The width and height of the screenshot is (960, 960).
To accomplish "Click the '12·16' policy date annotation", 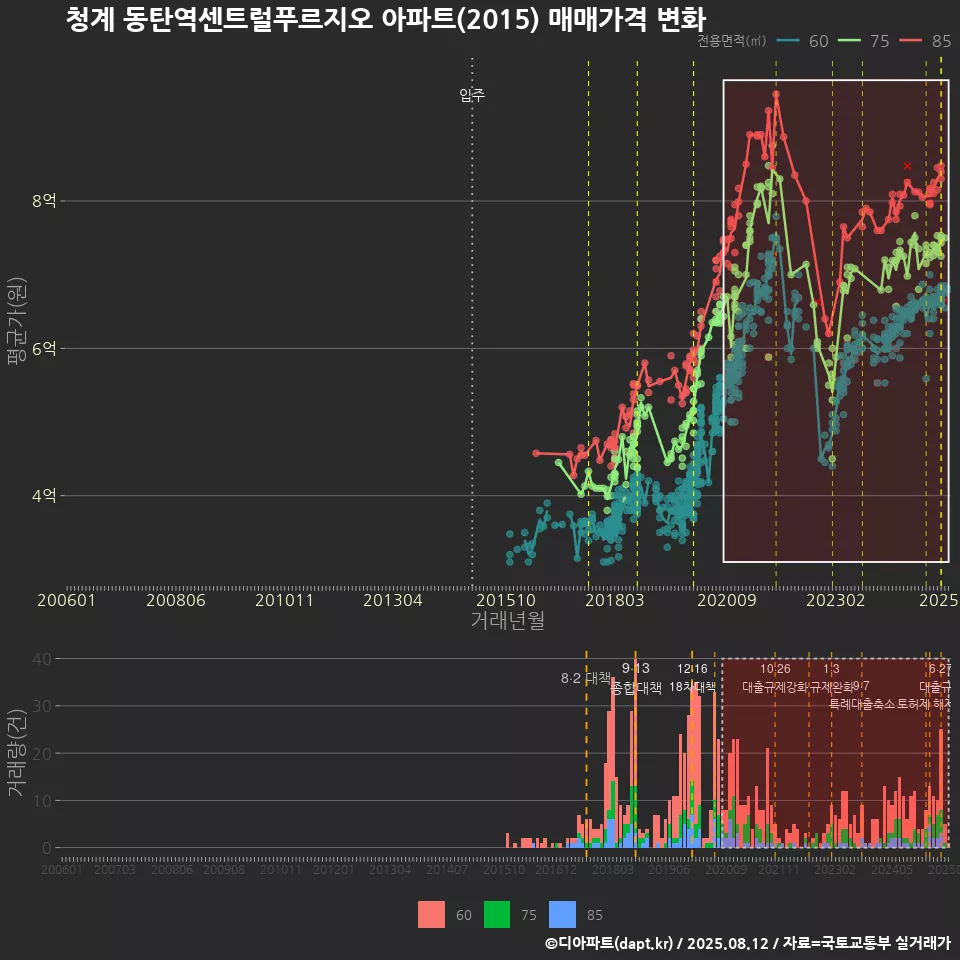I will 692,669.
